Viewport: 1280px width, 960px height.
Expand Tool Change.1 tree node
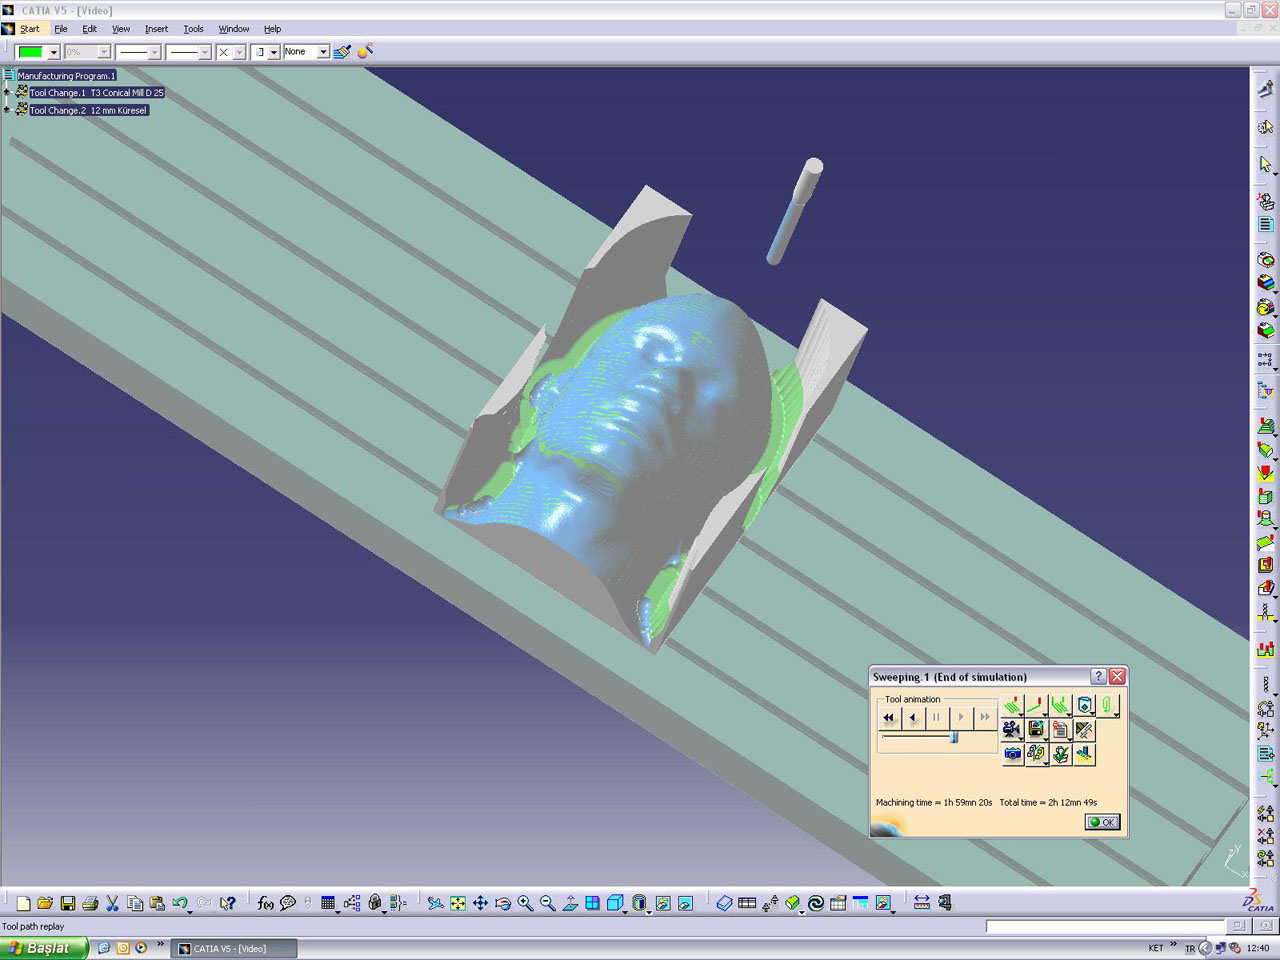coord(7,93)
